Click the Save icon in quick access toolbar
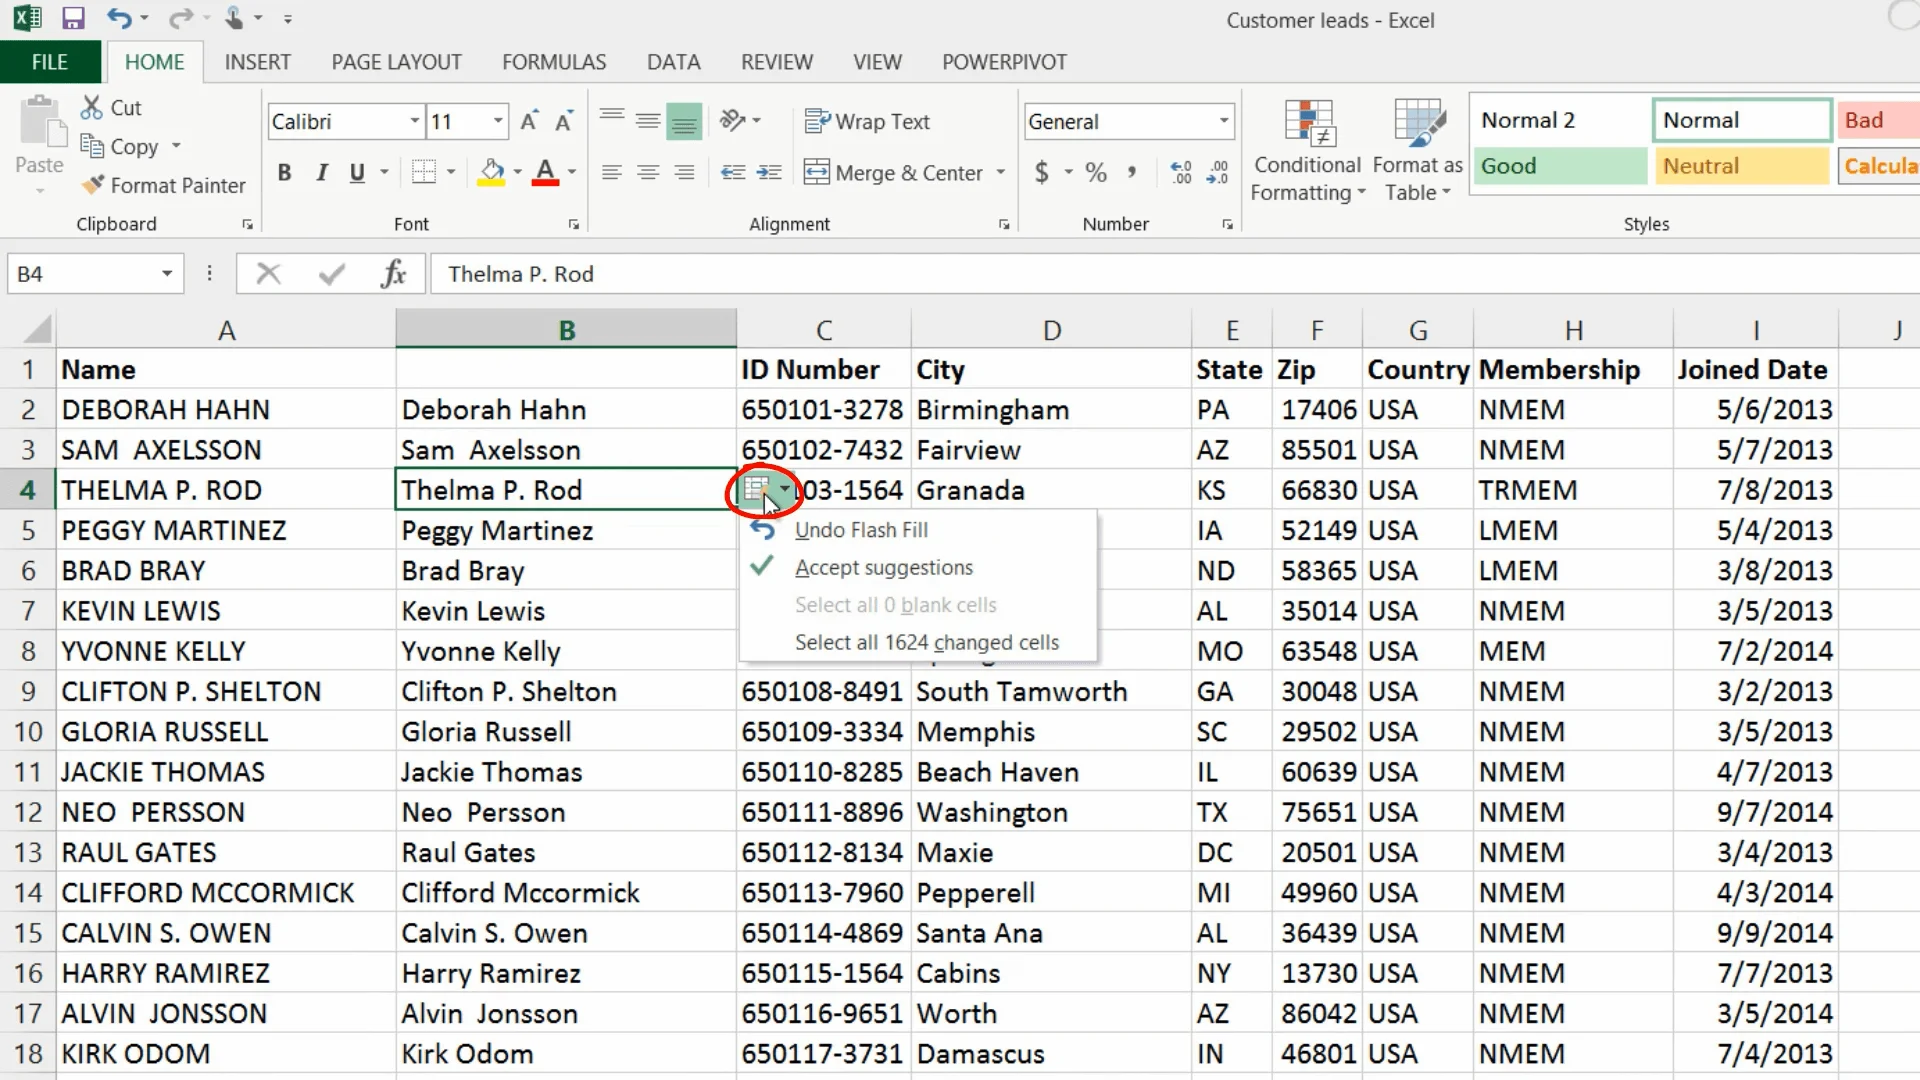1920x1080 pixels. coord(73,18)
